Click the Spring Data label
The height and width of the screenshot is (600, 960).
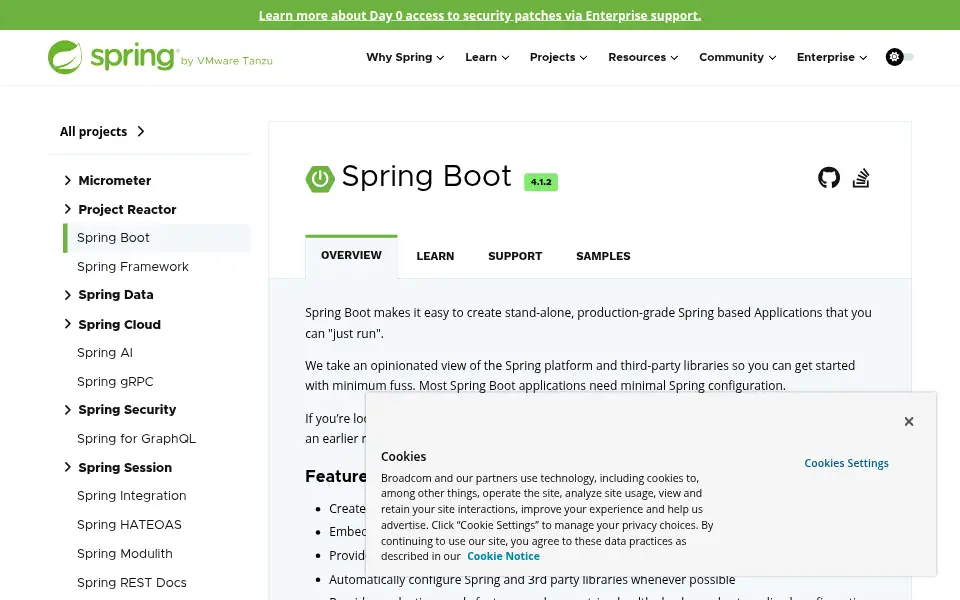coord(116,294)
